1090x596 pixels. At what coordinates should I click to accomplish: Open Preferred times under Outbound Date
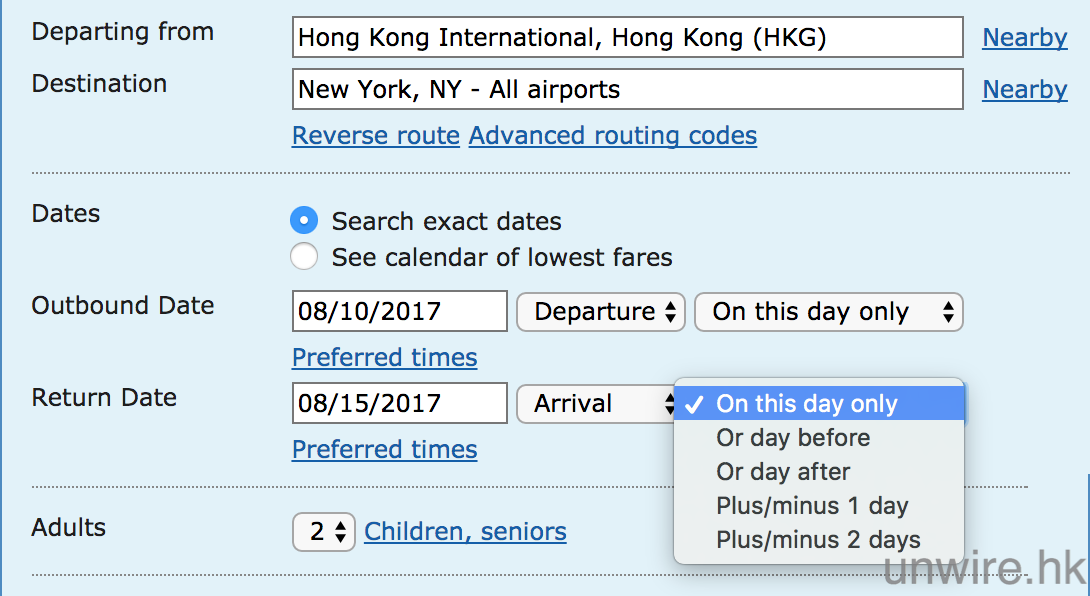385,358
